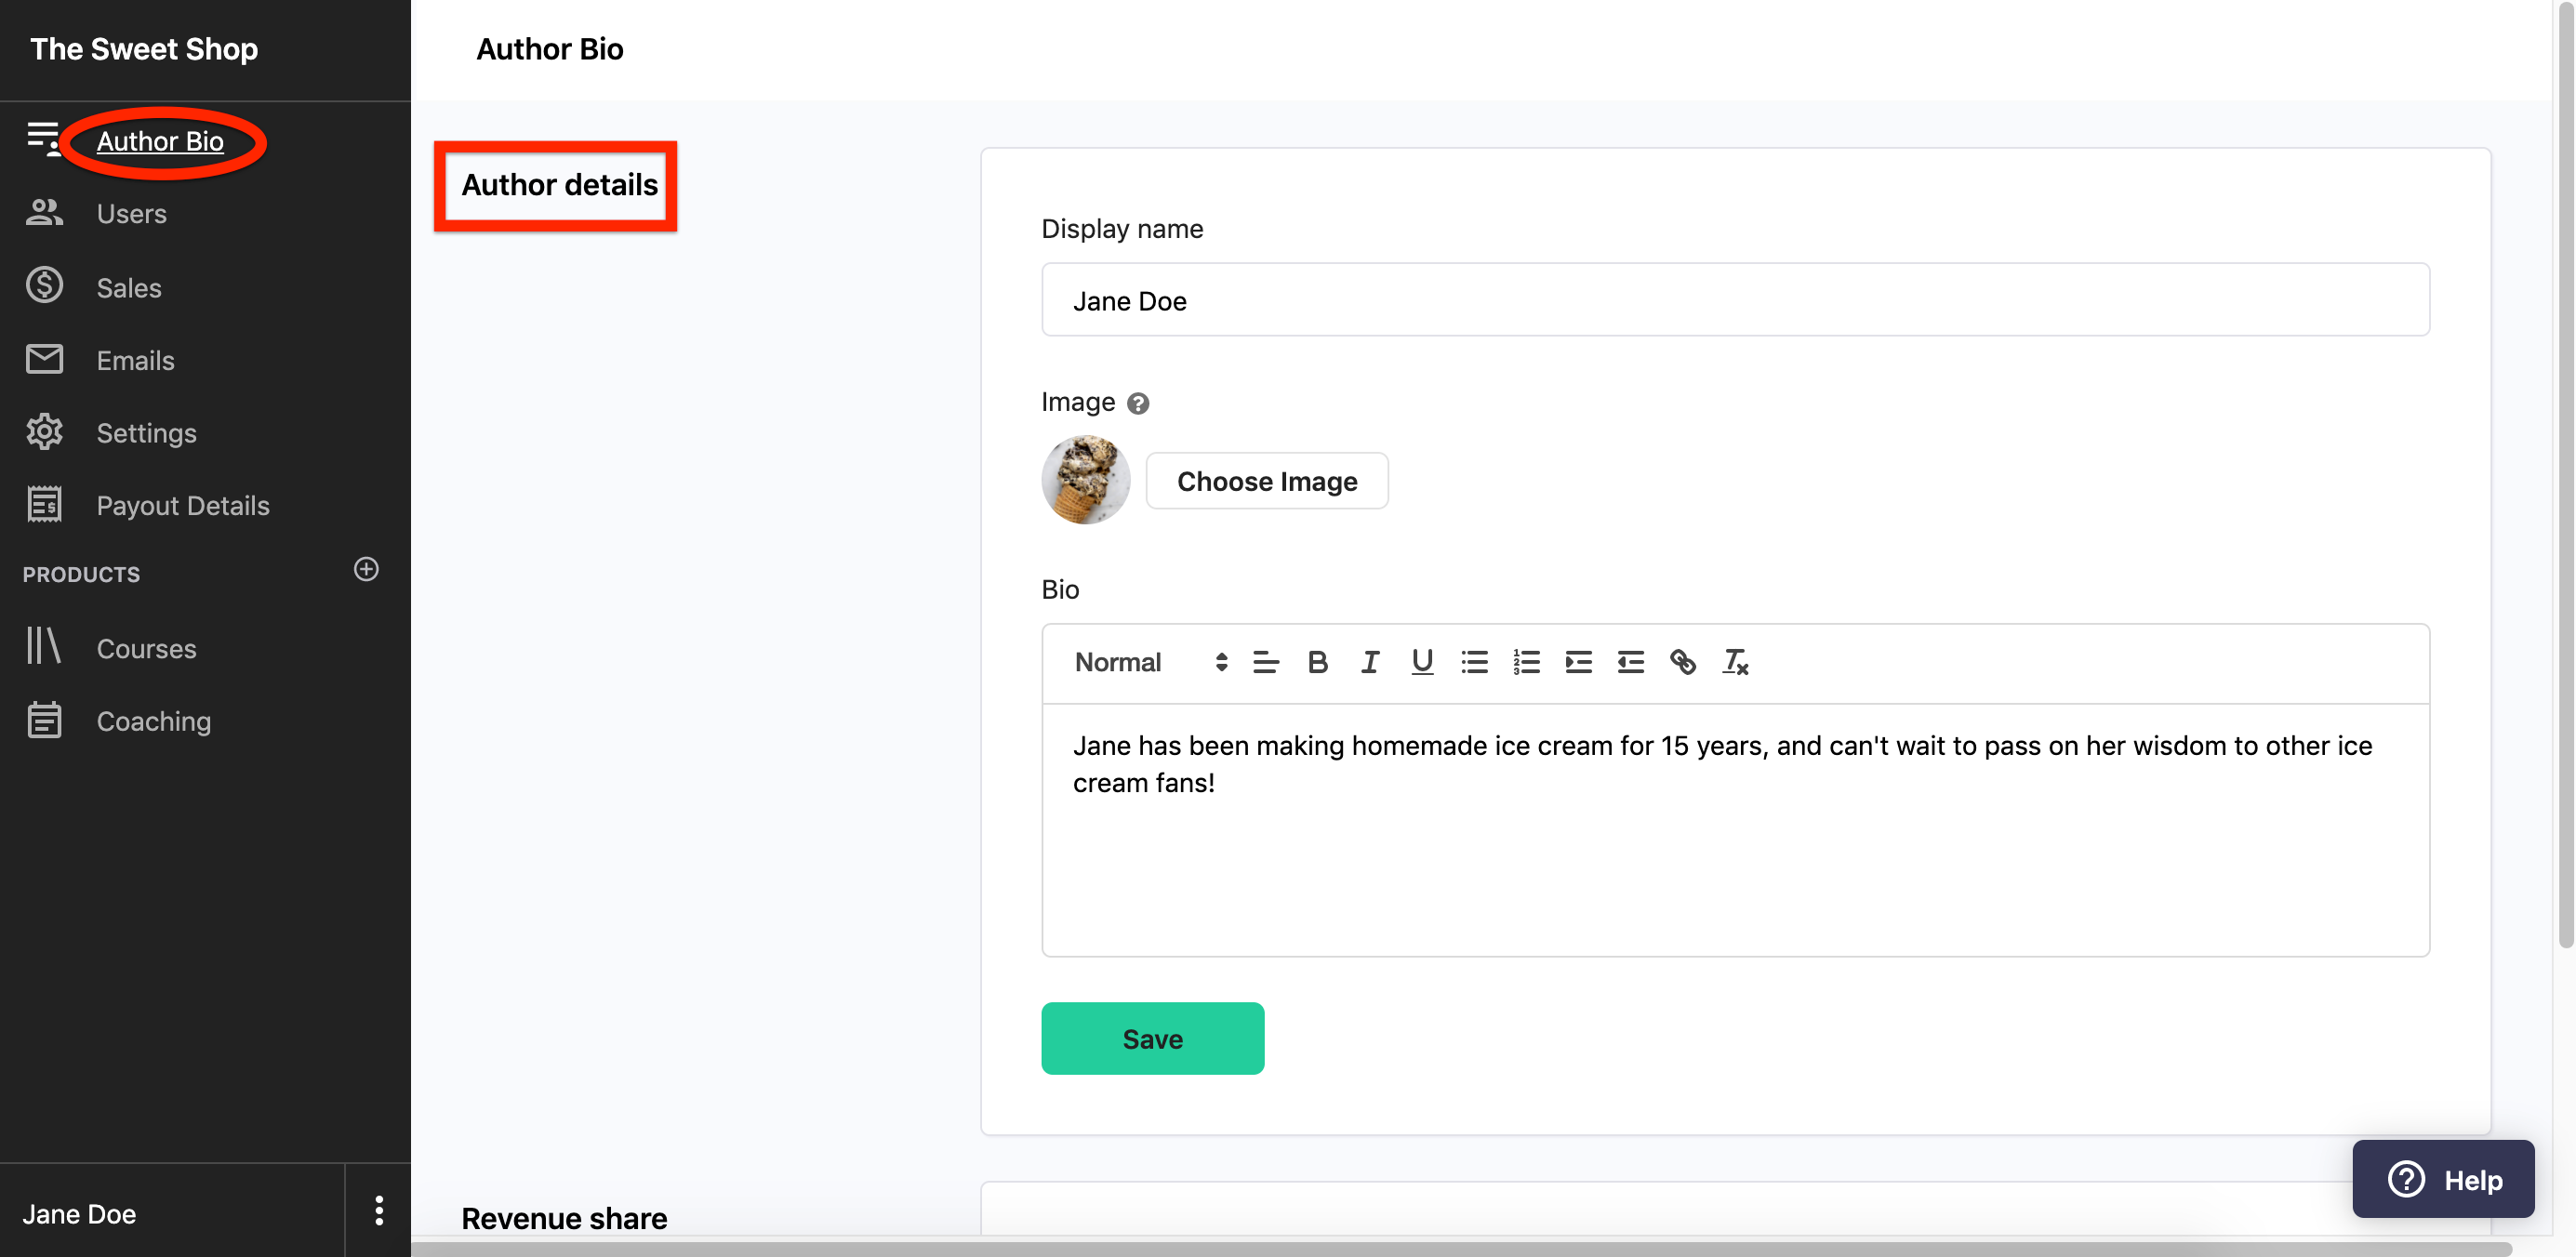Open the Author Bio sidebar link
This screenshot has height=1257, width=2576.
tap(160, 141)
